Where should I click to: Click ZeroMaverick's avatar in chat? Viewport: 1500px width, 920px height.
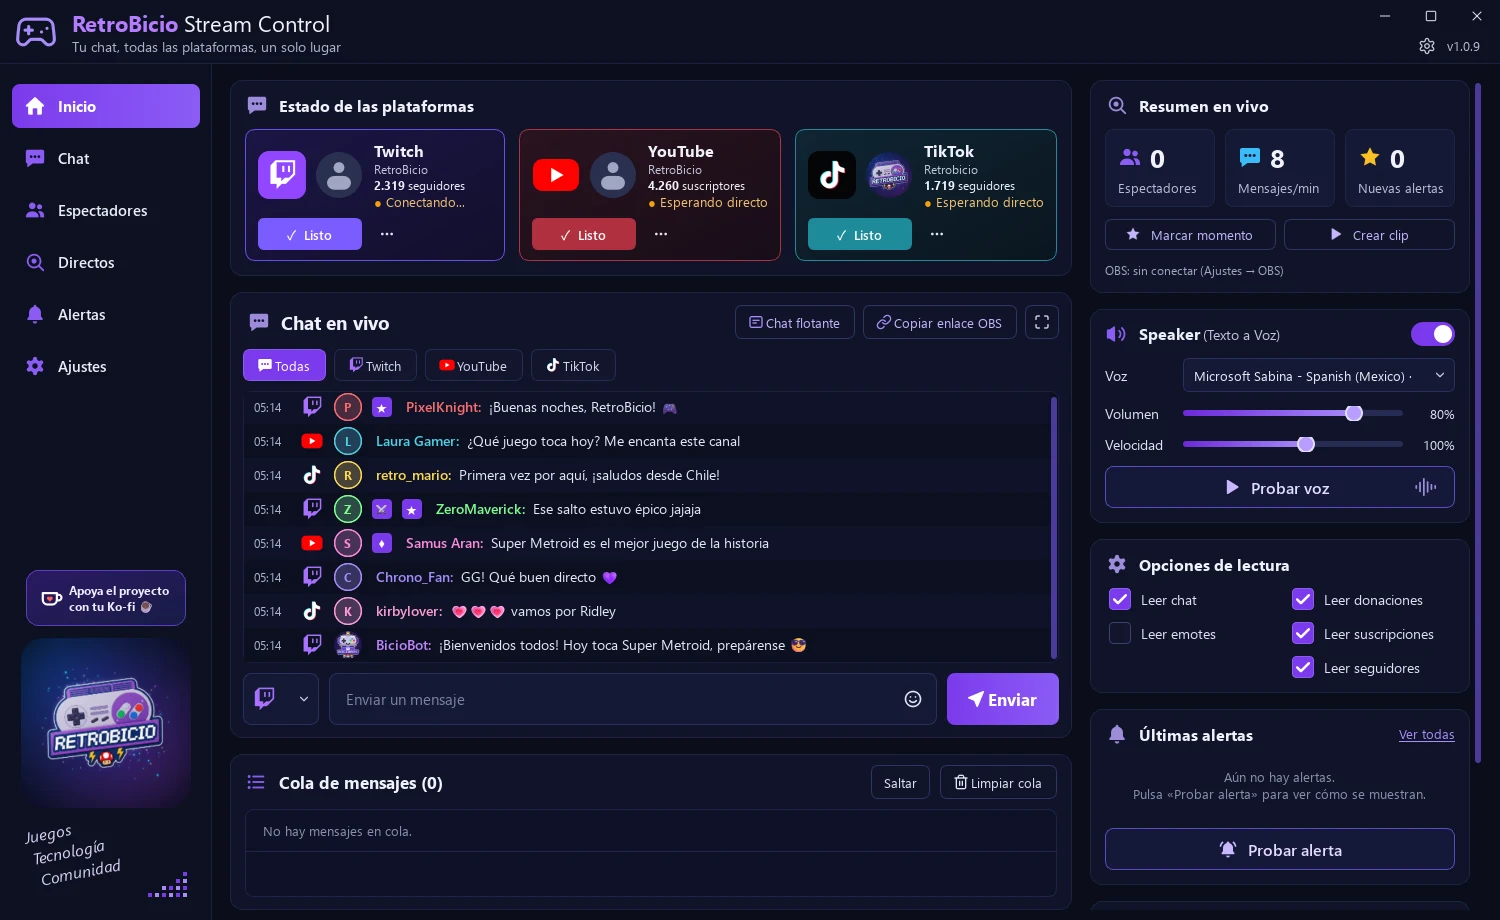(x=348, y=509)
